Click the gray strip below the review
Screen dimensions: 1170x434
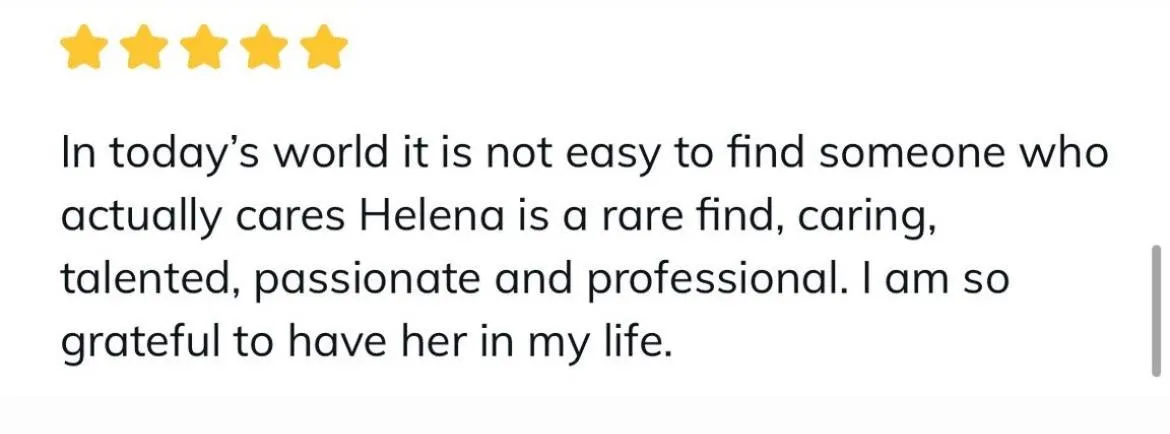(x=585, y=415)
